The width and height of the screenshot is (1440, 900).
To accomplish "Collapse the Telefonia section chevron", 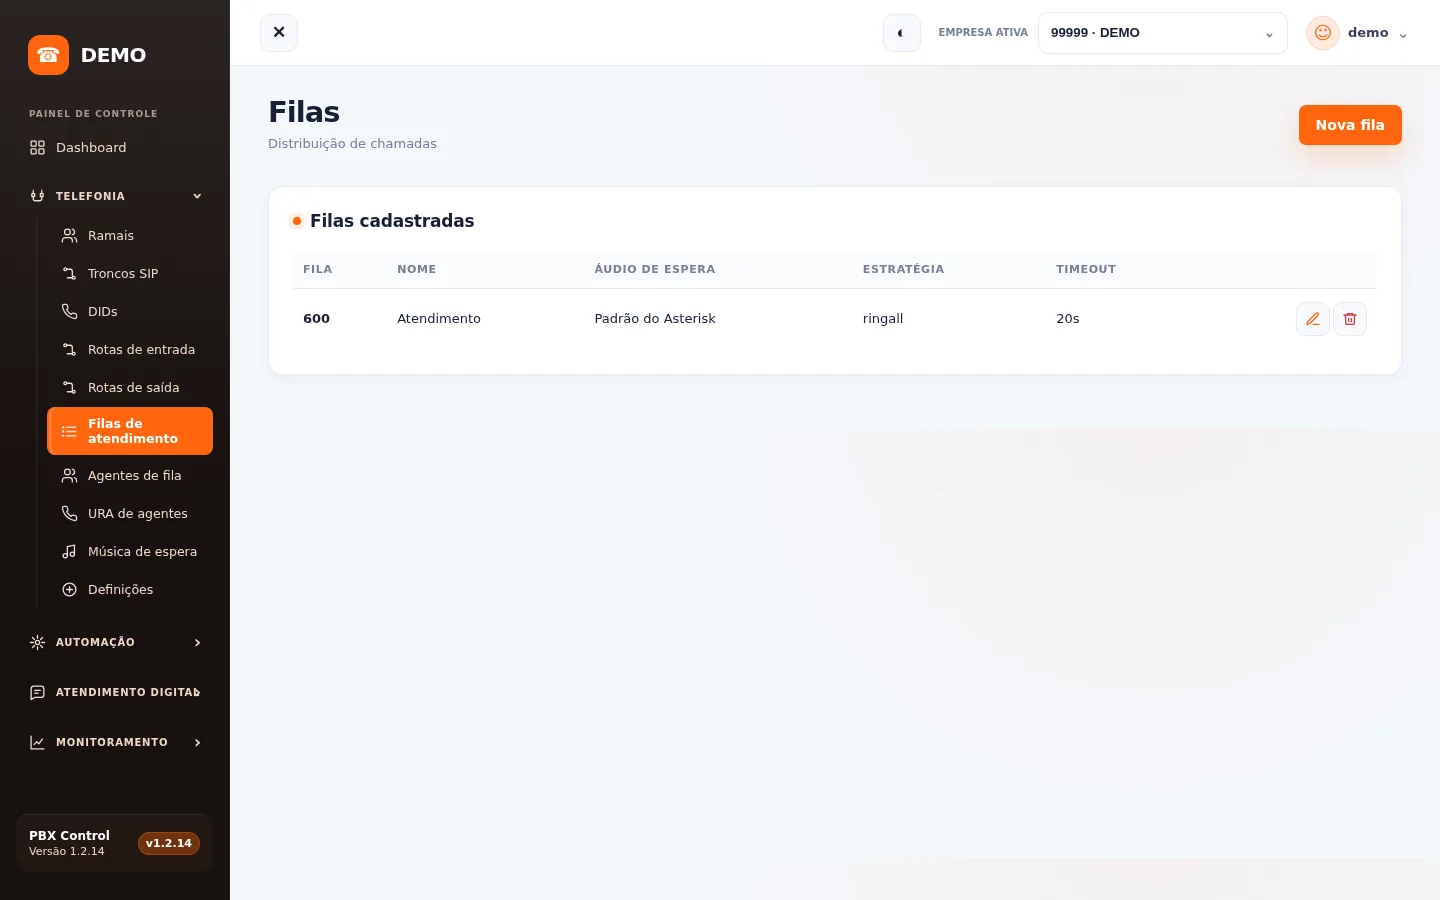I will pyautogui.click(x=197, y=196).
